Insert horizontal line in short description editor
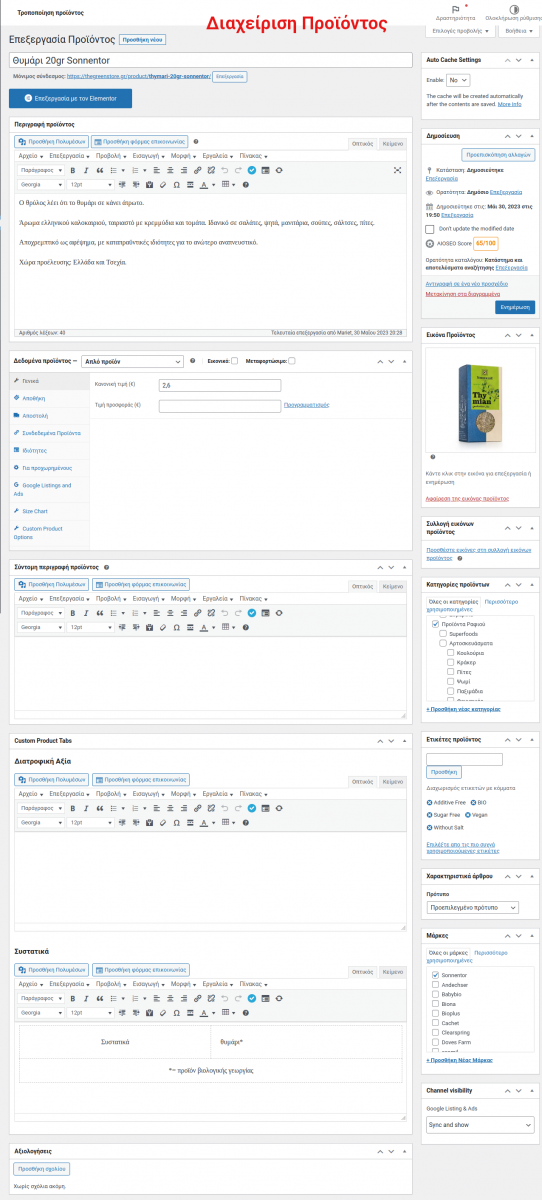542x1200 pixels. click(x=190, y=626)
